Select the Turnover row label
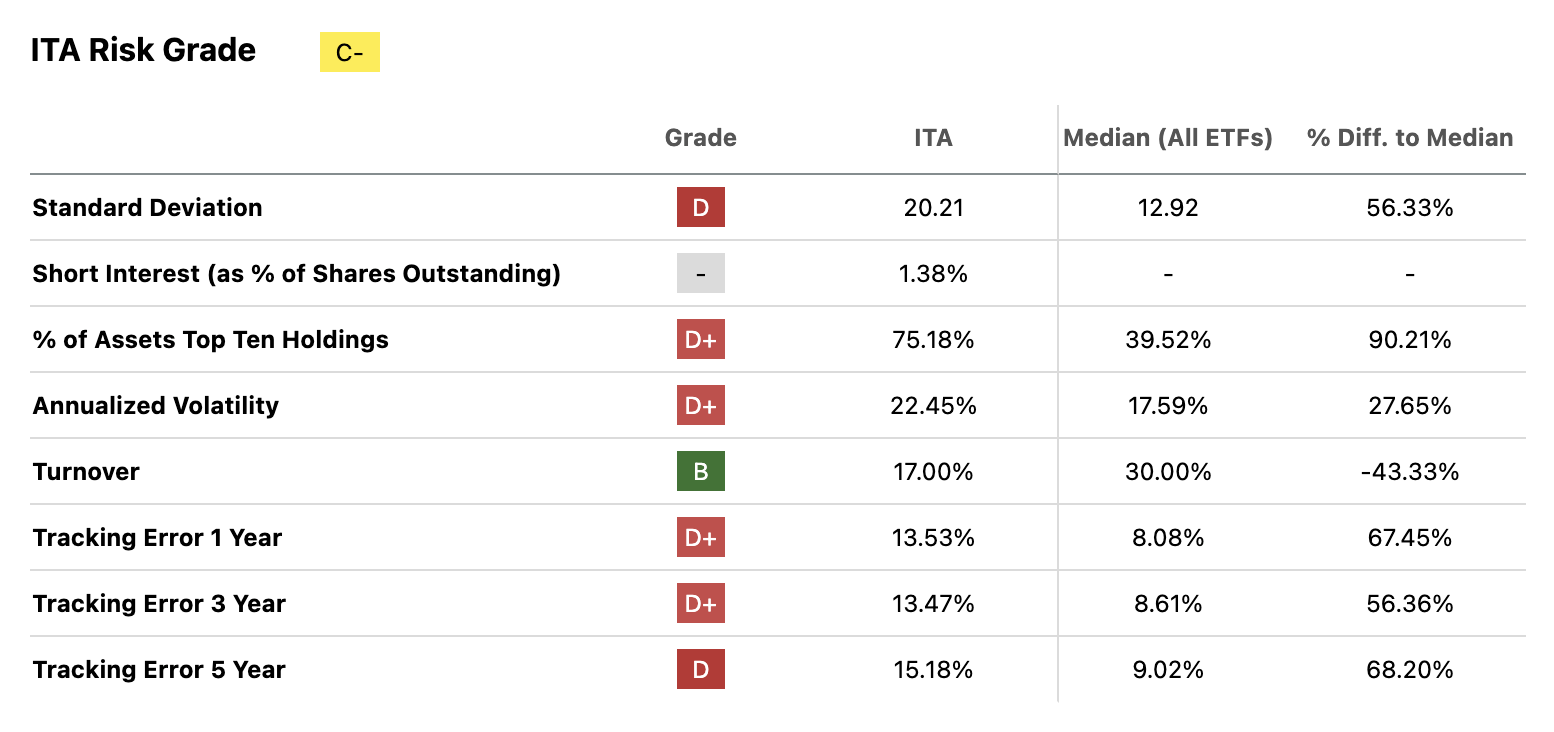The image size is (1554, 732). pos(86,472)
